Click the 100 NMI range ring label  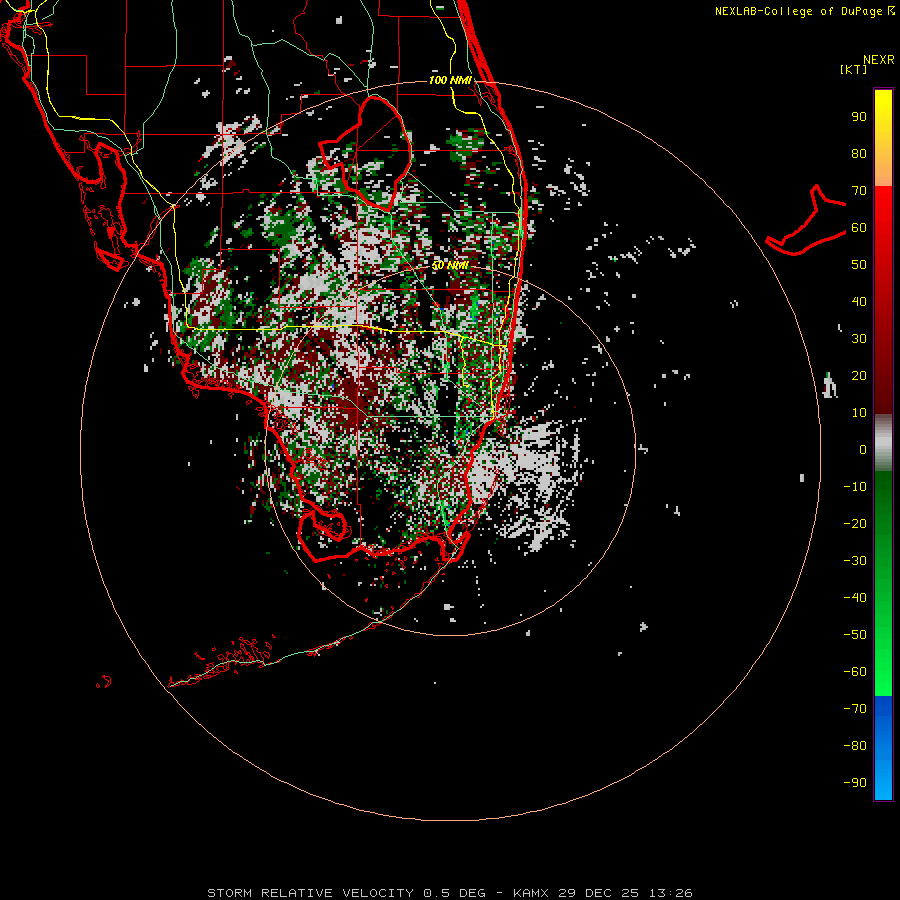450,80
